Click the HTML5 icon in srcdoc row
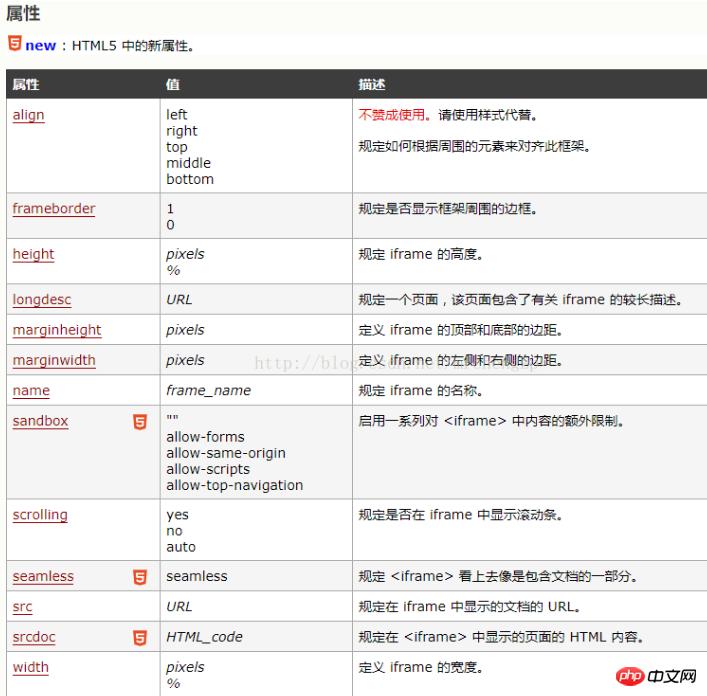 click(x=140, y=638)
